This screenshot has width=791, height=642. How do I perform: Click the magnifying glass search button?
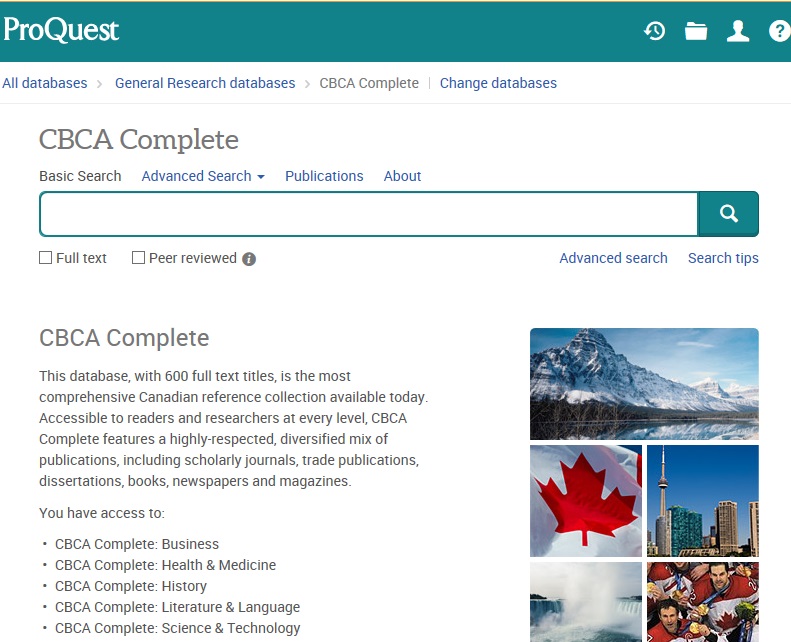728,214
